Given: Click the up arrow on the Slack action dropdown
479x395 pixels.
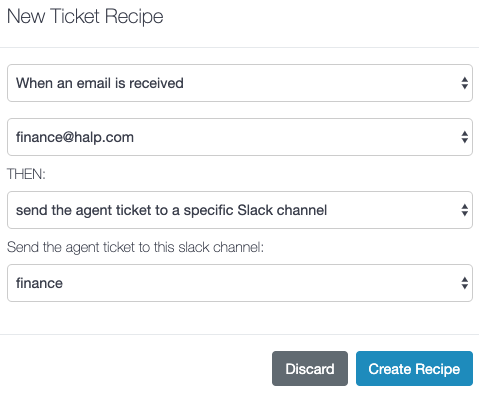Looking at the screenshot, I should (465, 207).
